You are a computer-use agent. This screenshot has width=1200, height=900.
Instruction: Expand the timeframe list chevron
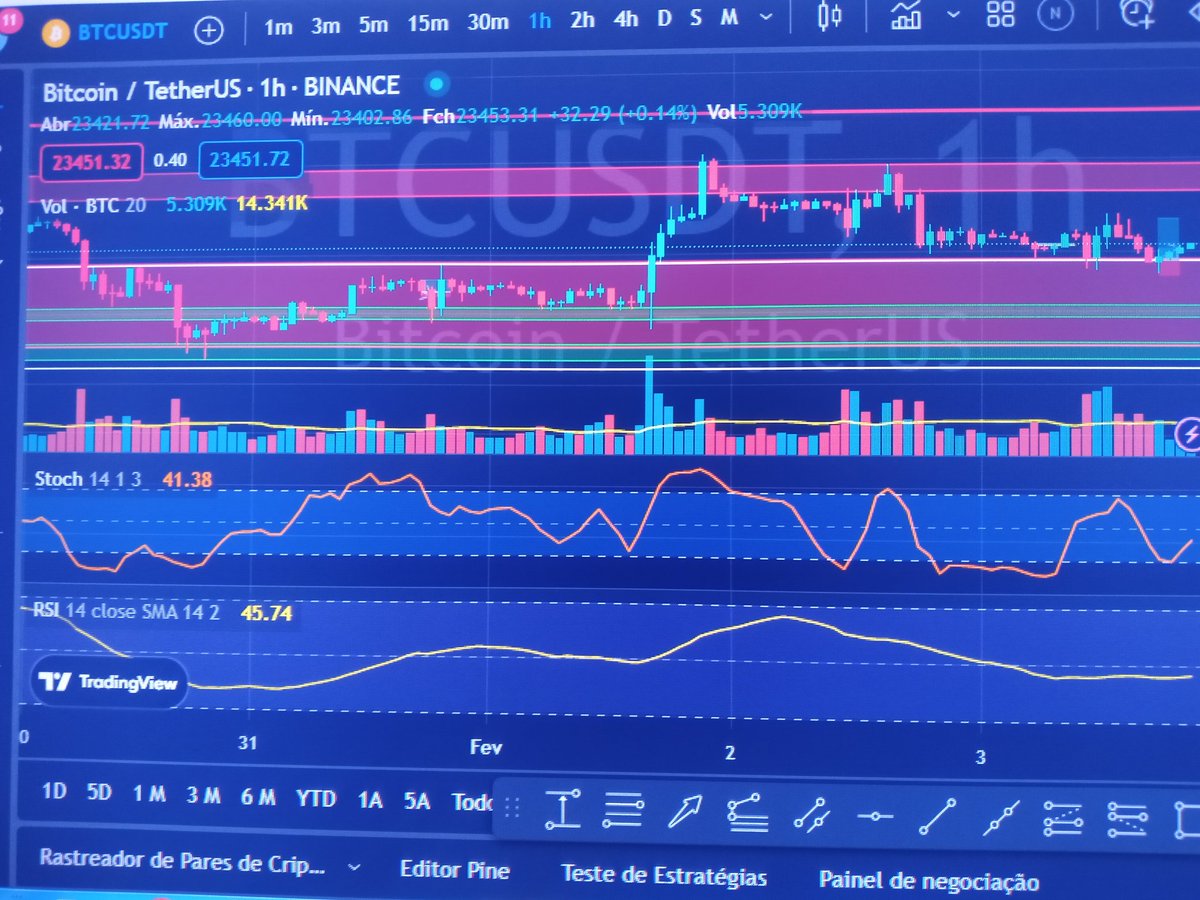pos(766,17)
